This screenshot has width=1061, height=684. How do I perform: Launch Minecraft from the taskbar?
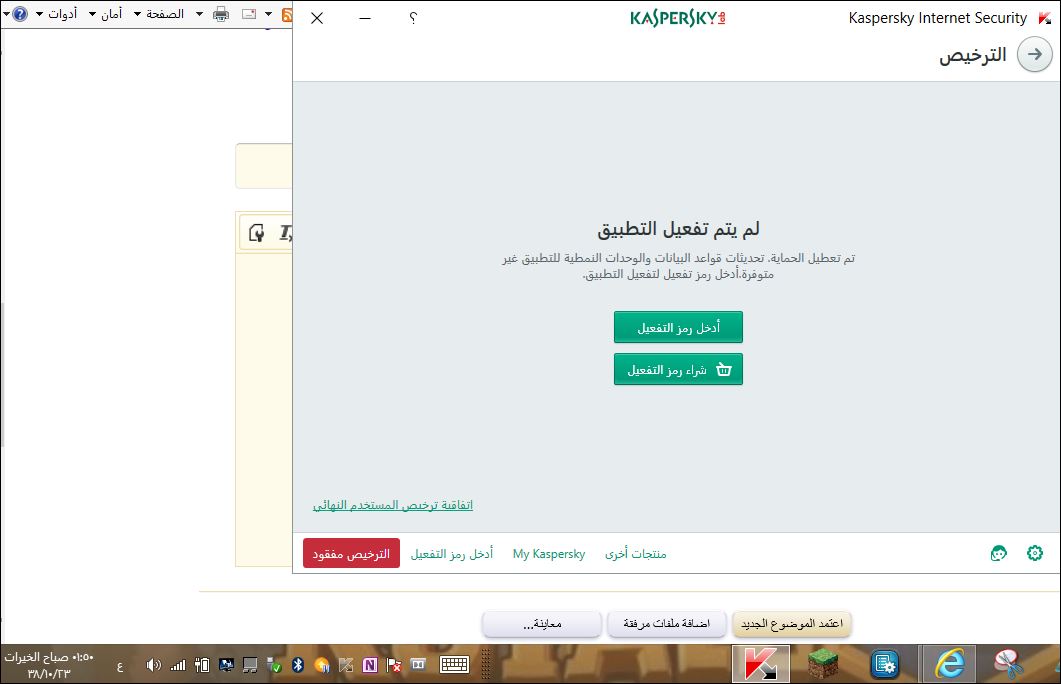coord(823,664)
